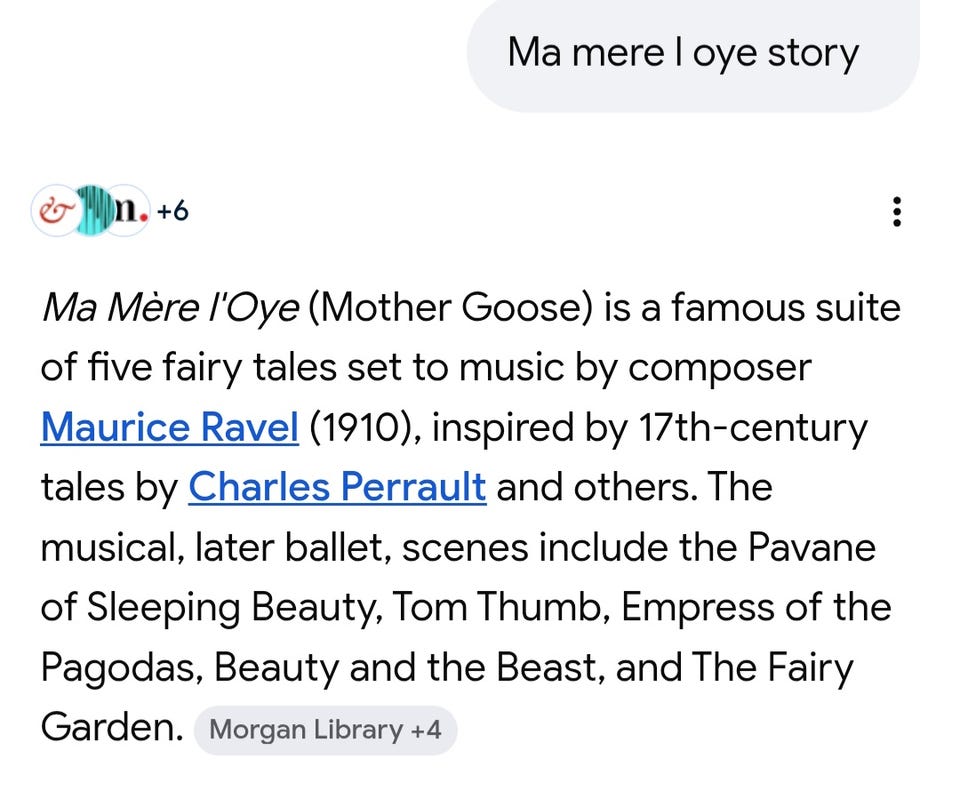Click the italic 'Ma Mère l'Oye' title
The width and height of the screenshot is (960, 790).
click(169, 308)
